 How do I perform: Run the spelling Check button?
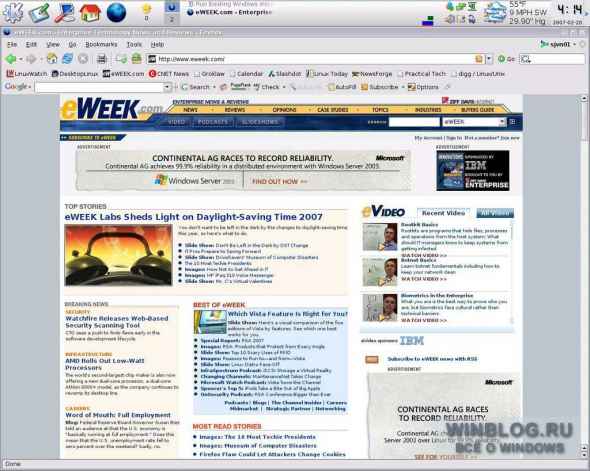[x=267, y=87]
